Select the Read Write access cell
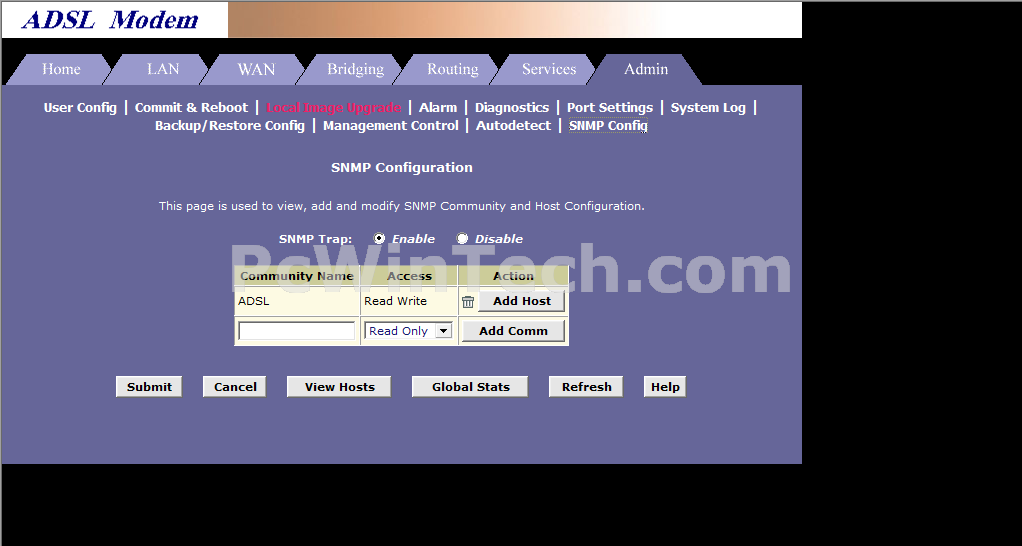This screenshot has height=546, width=1022. tap(409, 301)
